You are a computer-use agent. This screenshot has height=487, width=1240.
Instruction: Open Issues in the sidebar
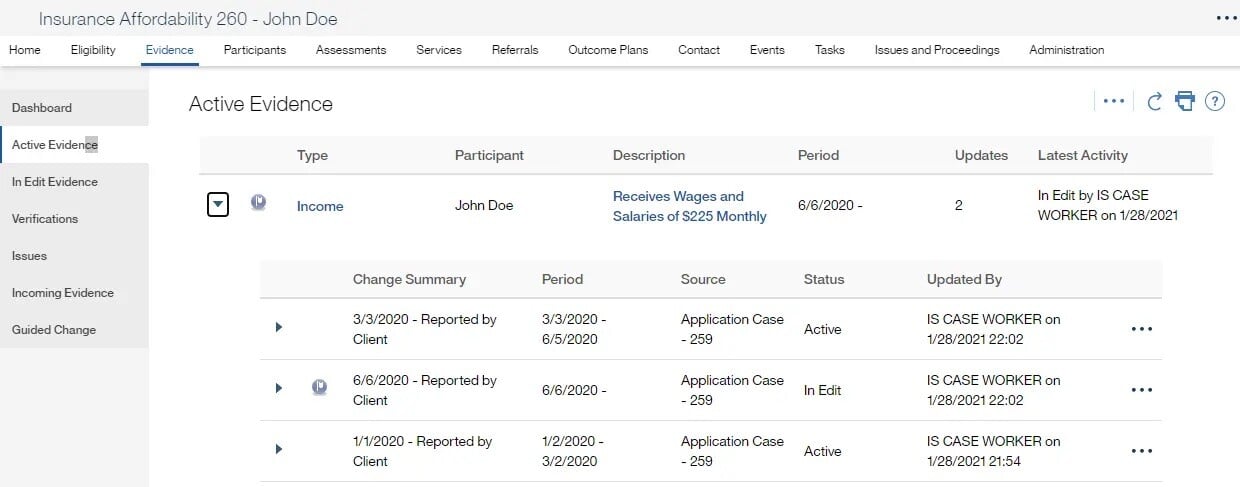click(x=74, y=256)
